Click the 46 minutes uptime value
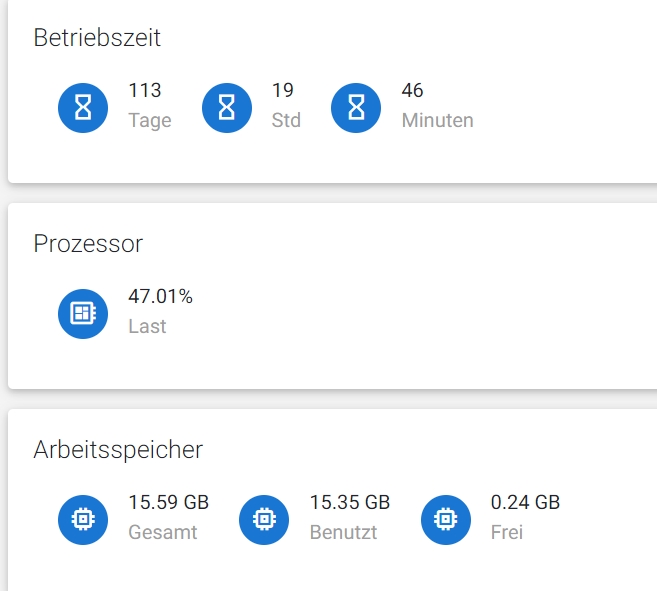Image resolution: width=657 pixels, height=591 pixels. (413, 91)
